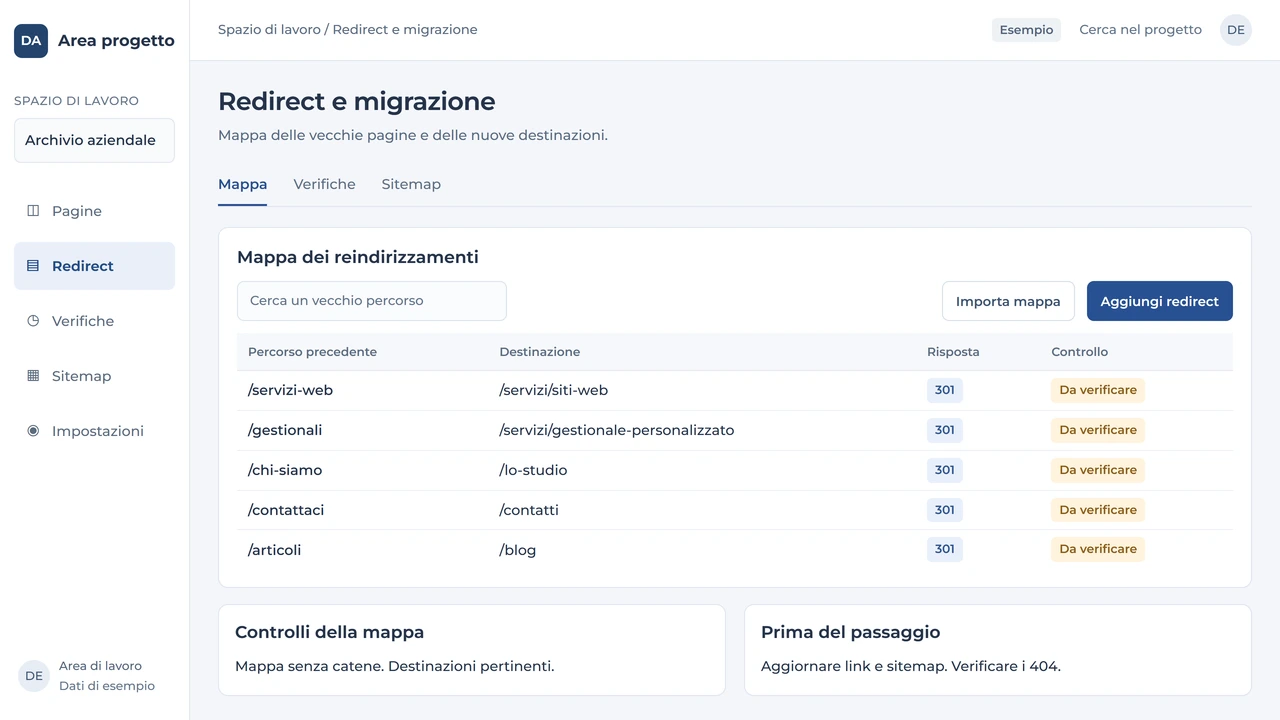Click the Spazio di lavoro breadcrumb
Image resolution: width=1280 pixels, height=720 pixels.
269,30
